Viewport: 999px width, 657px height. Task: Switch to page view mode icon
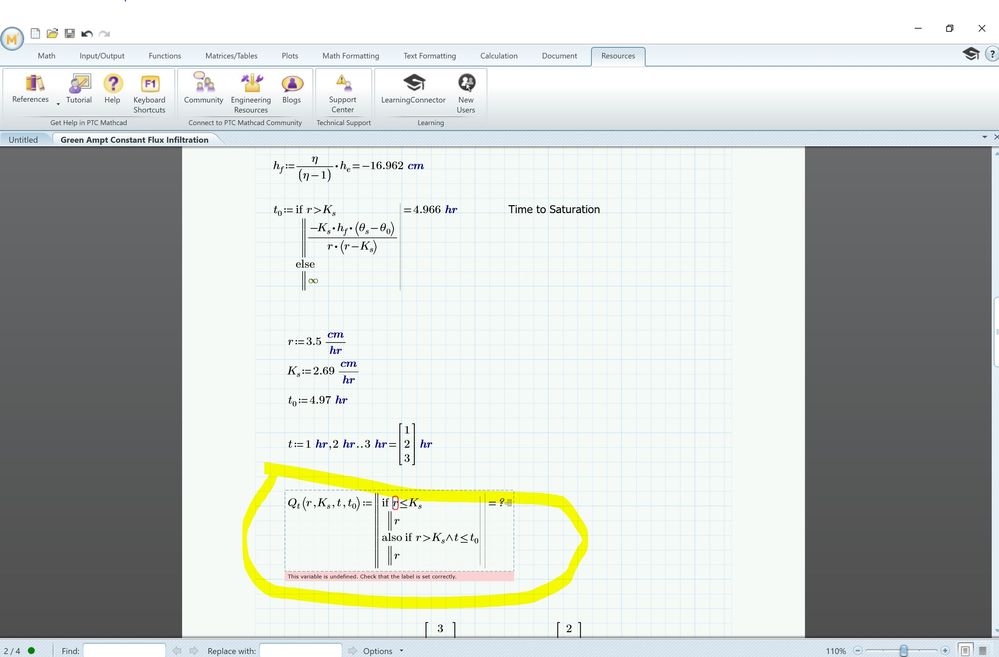pos(965,651)
